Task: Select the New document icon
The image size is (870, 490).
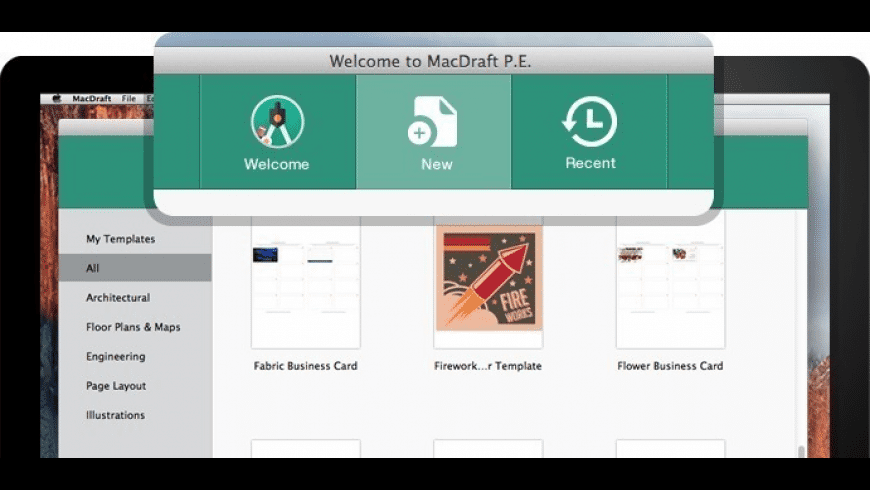Action: click(433, 122)
